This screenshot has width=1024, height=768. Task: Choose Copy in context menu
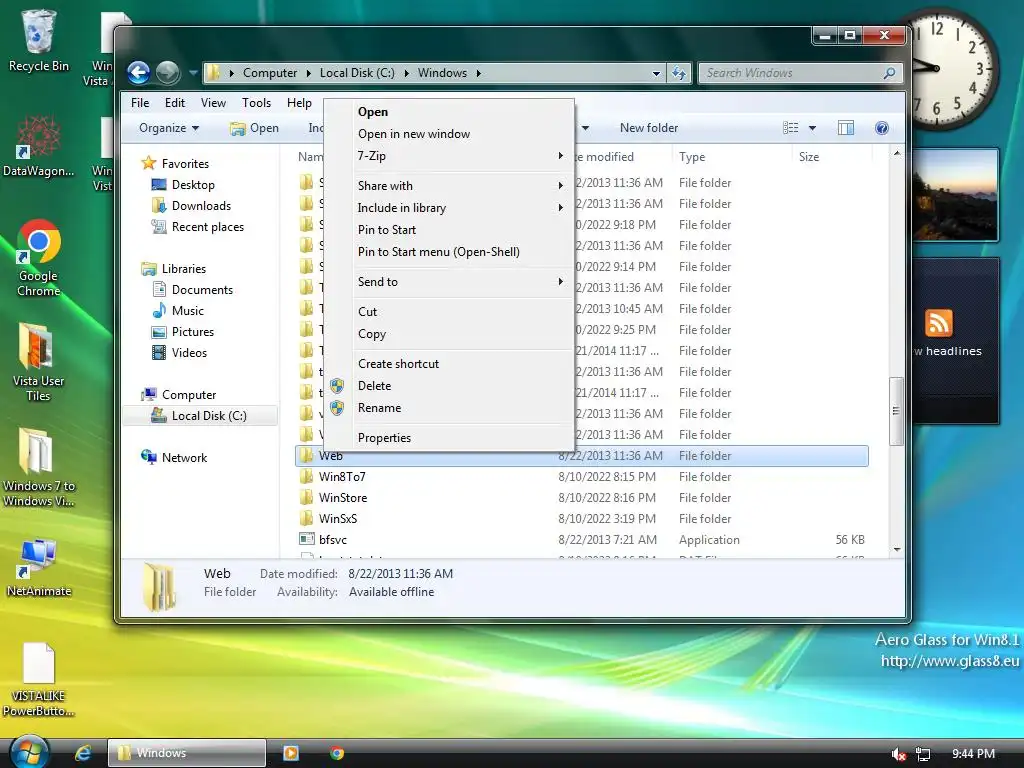pos(449,334)
